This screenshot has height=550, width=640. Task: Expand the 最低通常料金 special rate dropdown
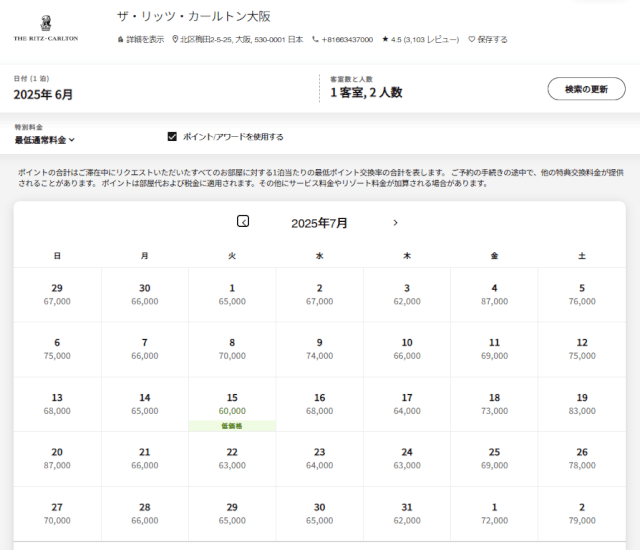coord(44,140)
